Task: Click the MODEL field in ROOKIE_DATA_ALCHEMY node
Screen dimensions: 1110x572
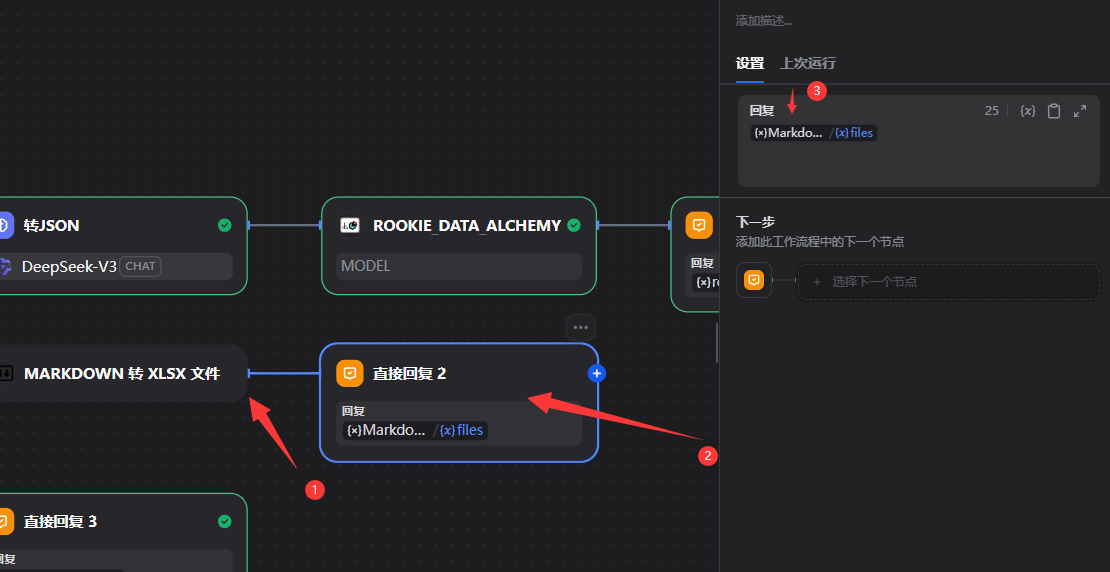Action: 458,266
